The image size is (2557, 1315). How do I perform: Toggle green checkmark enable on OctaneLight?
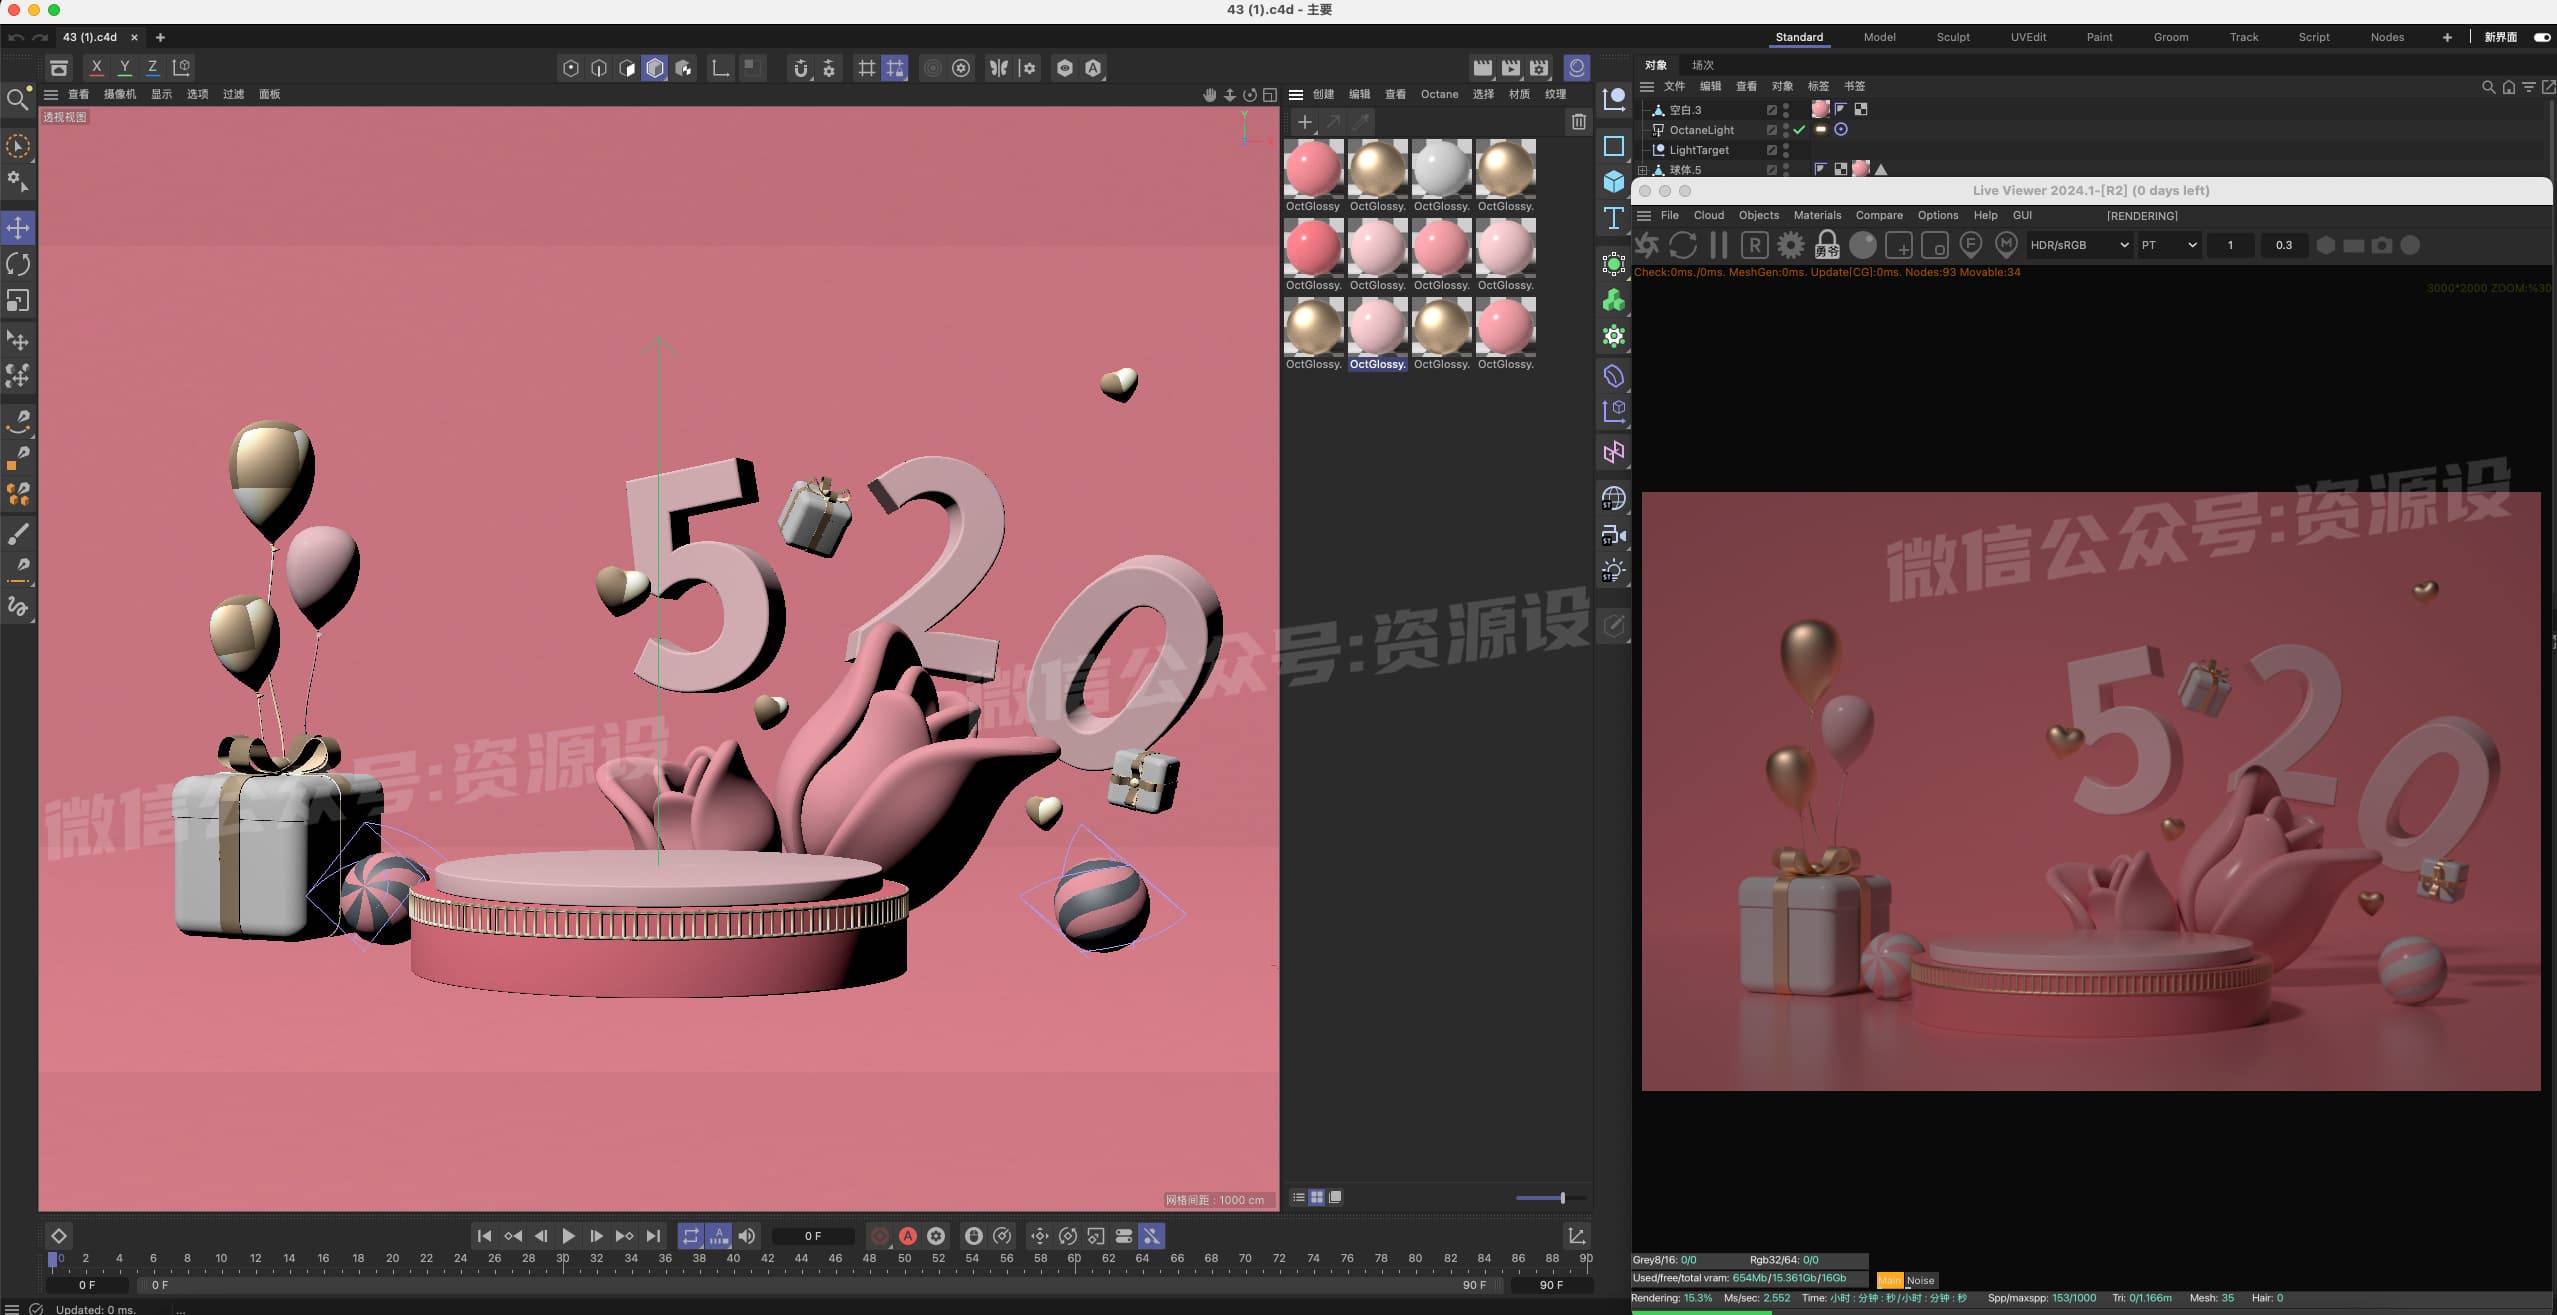(1799, 130)
